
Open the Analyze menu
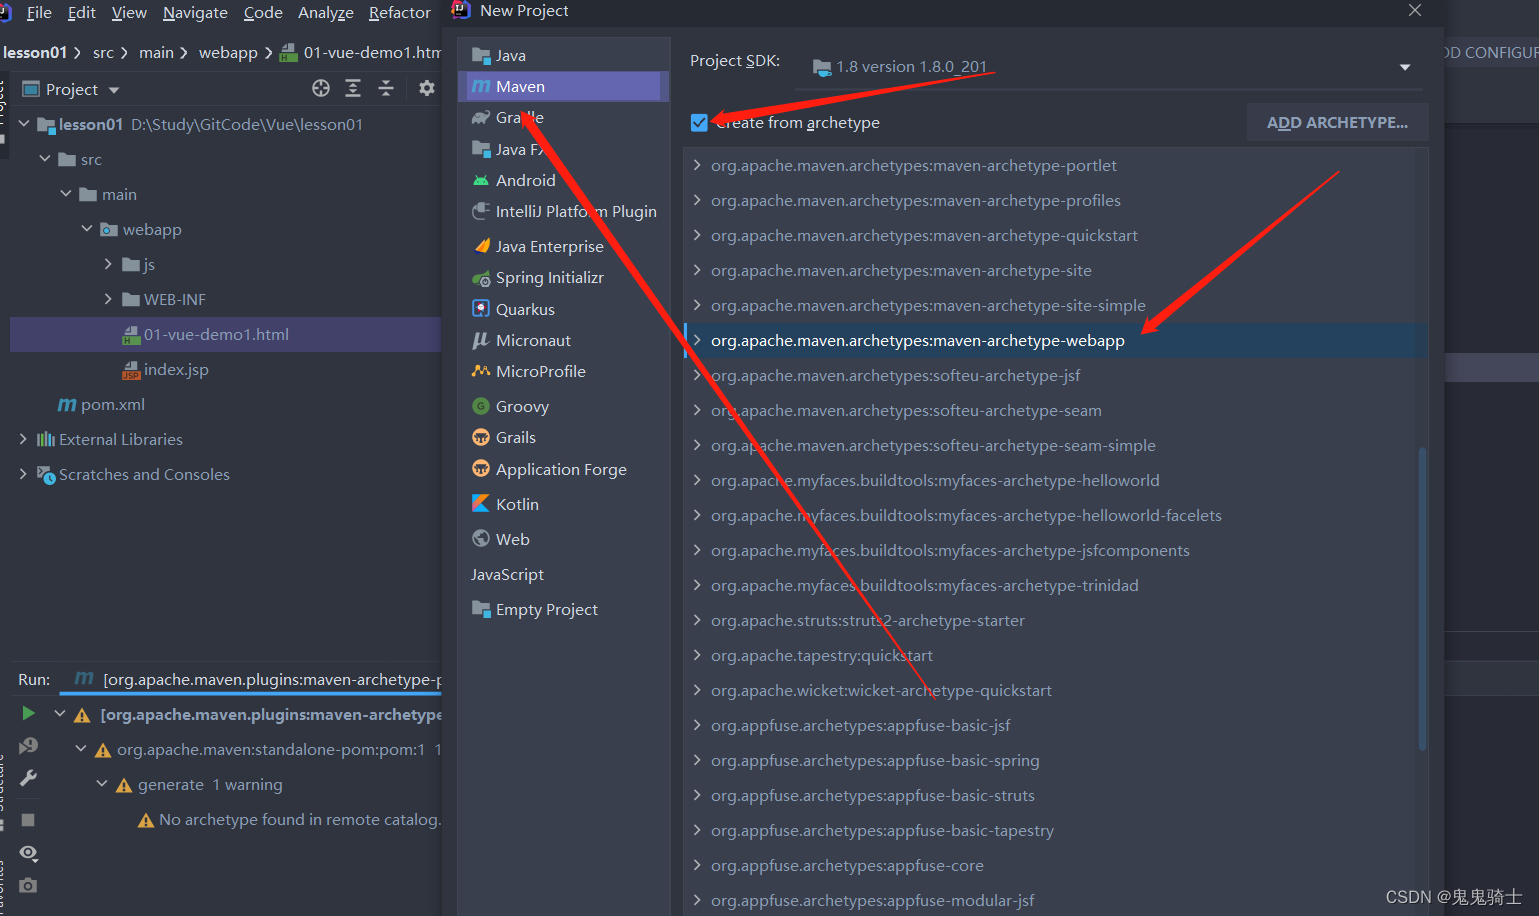(x=326, y=12)
